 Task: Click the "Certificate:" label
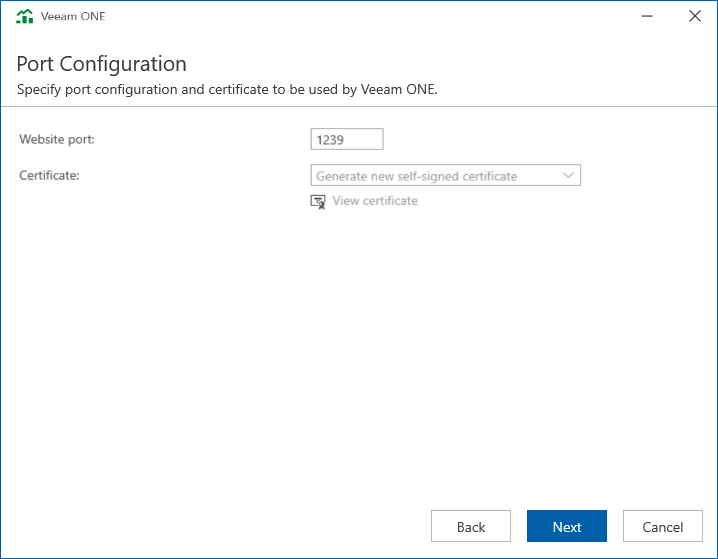[x=49, y=175]
